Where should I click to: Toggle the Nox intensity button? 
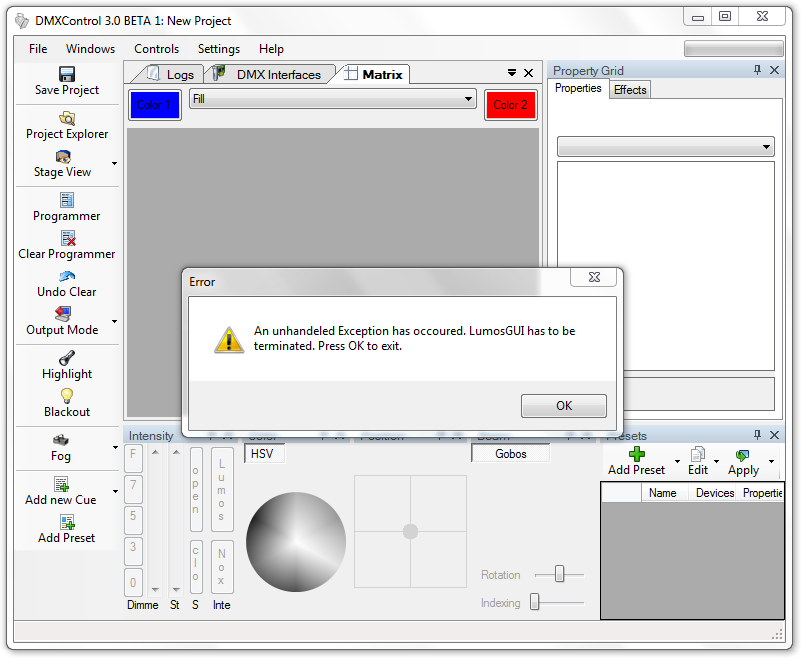point(222,567)
